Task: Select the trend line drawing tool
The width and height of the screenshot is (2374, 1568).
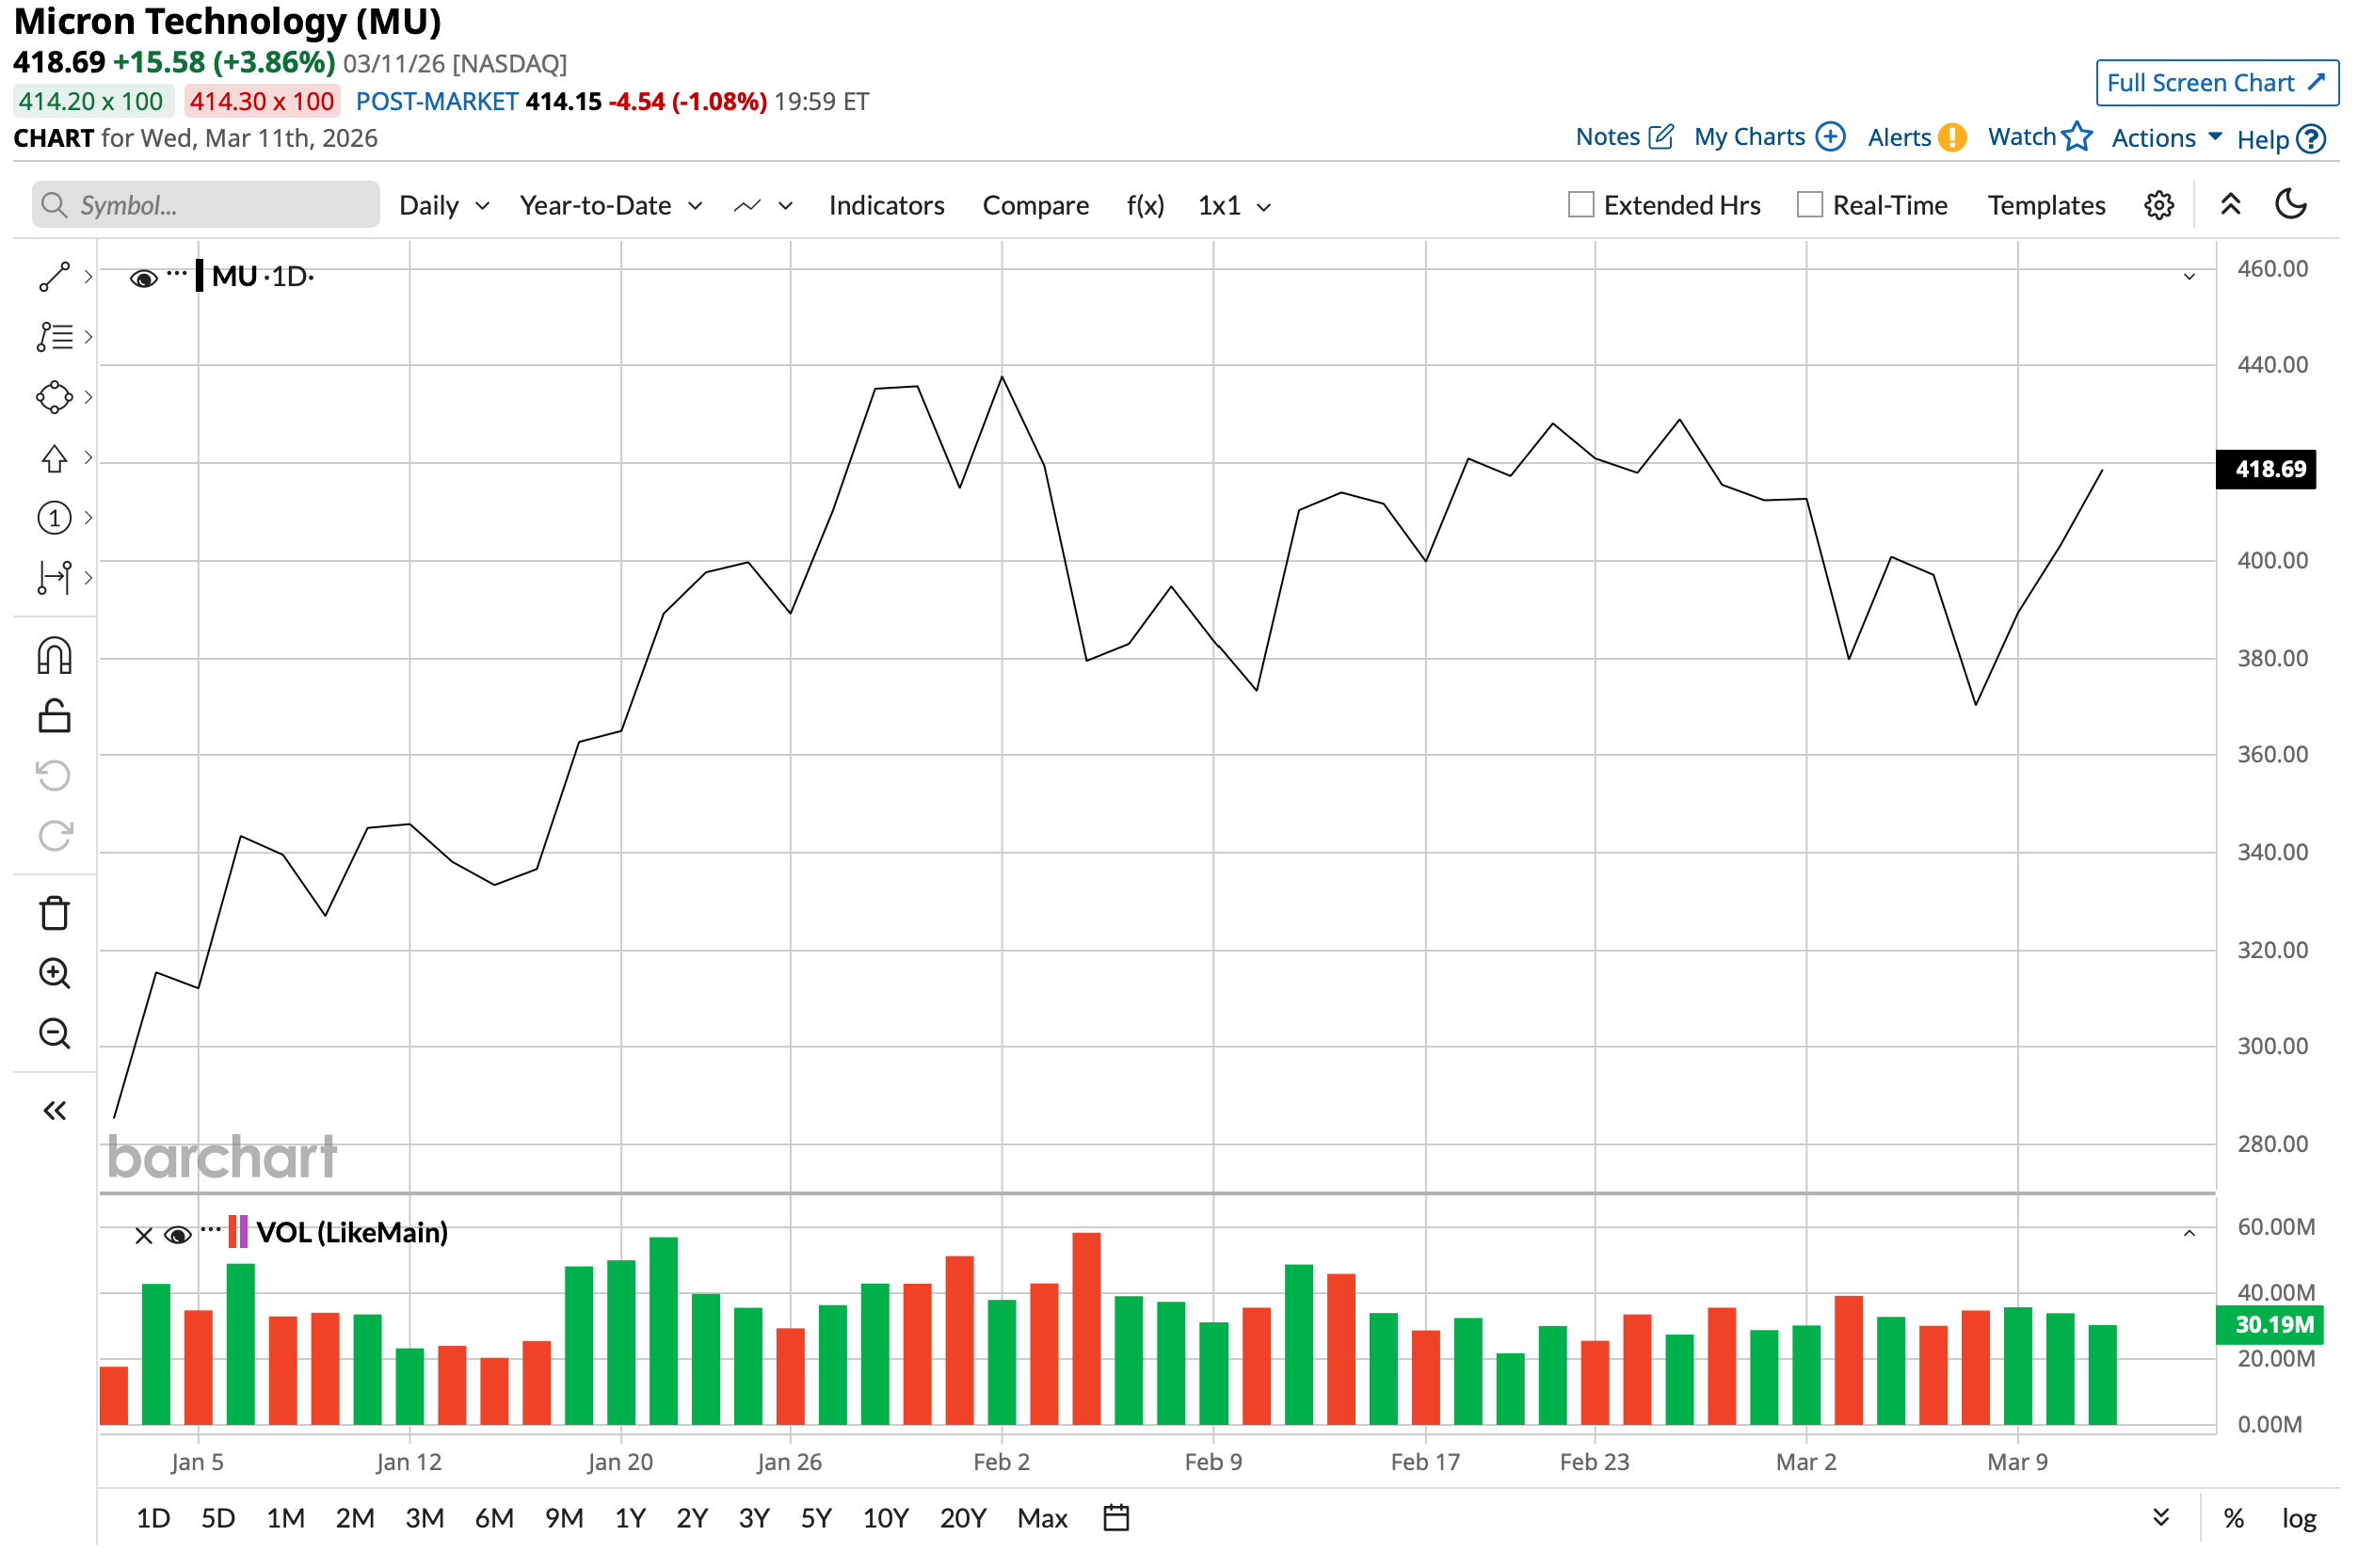Action: tap(54, 277)
